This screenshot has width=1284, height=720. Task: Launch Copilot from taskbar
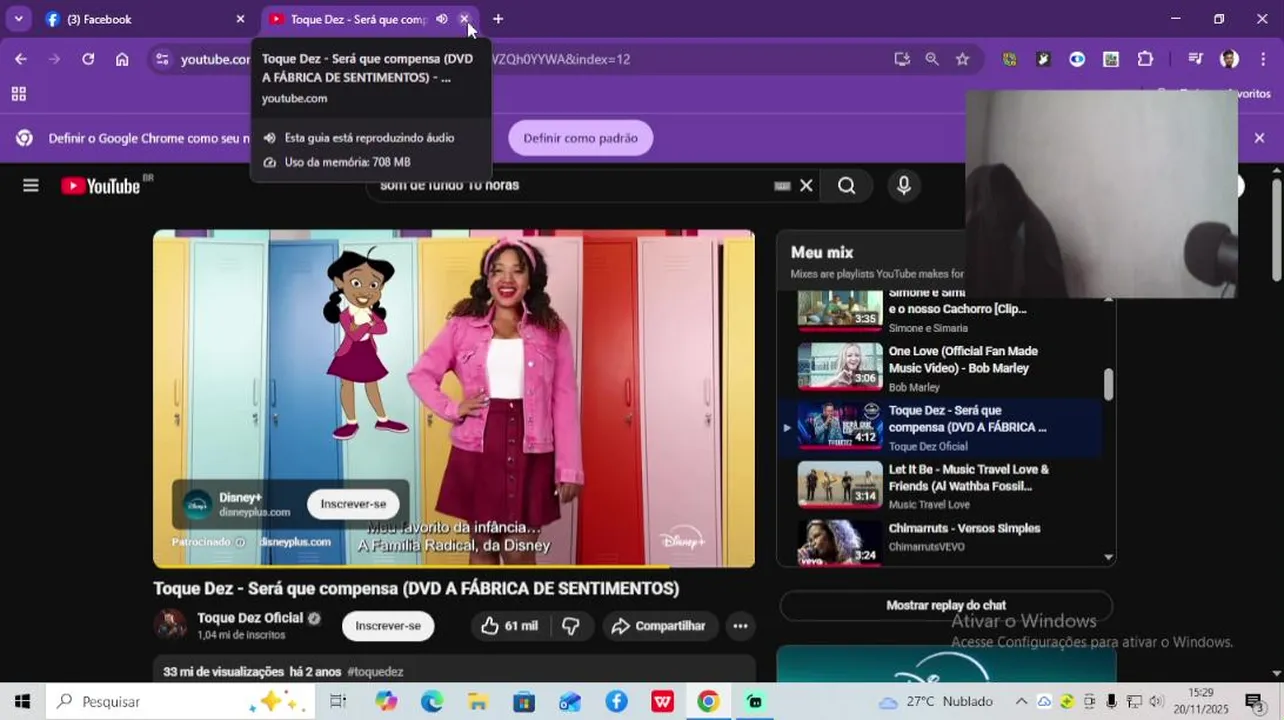point(386,702)
